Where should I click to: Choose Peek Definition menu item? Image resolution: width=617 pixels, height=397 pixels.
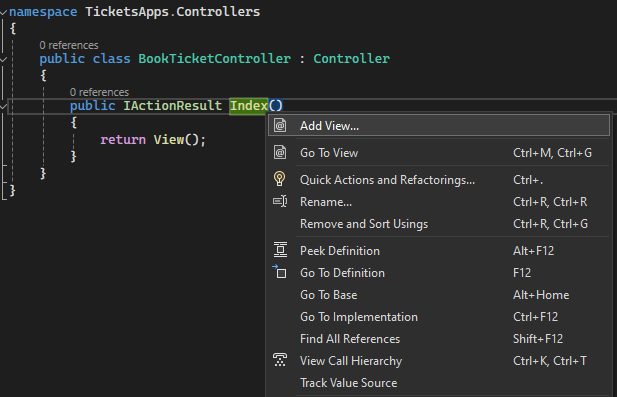tap(439, 251)
